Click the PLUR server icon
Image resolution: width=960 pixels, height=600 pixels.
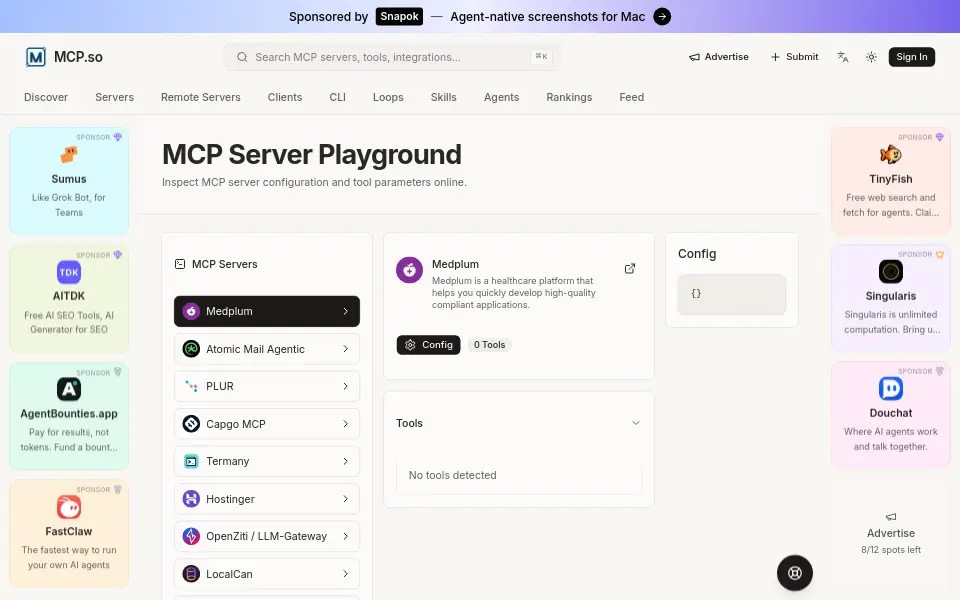click(x=191, y=386)
